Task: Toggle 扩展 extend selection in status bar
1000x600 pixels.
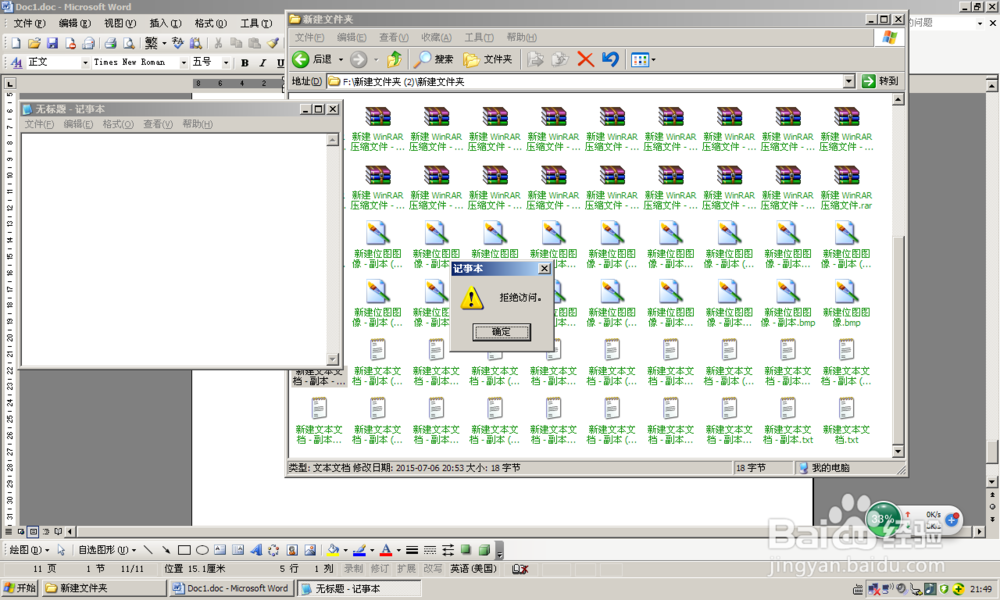Action: [x=406, y=568]
